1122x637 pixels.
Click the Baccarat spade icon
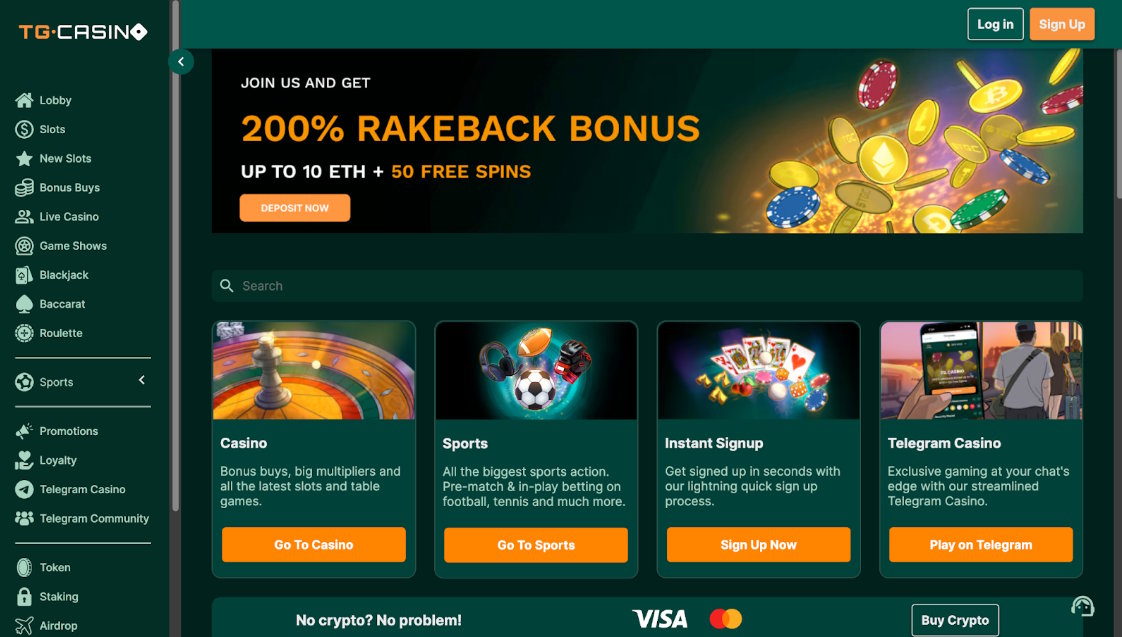point(24,304)
